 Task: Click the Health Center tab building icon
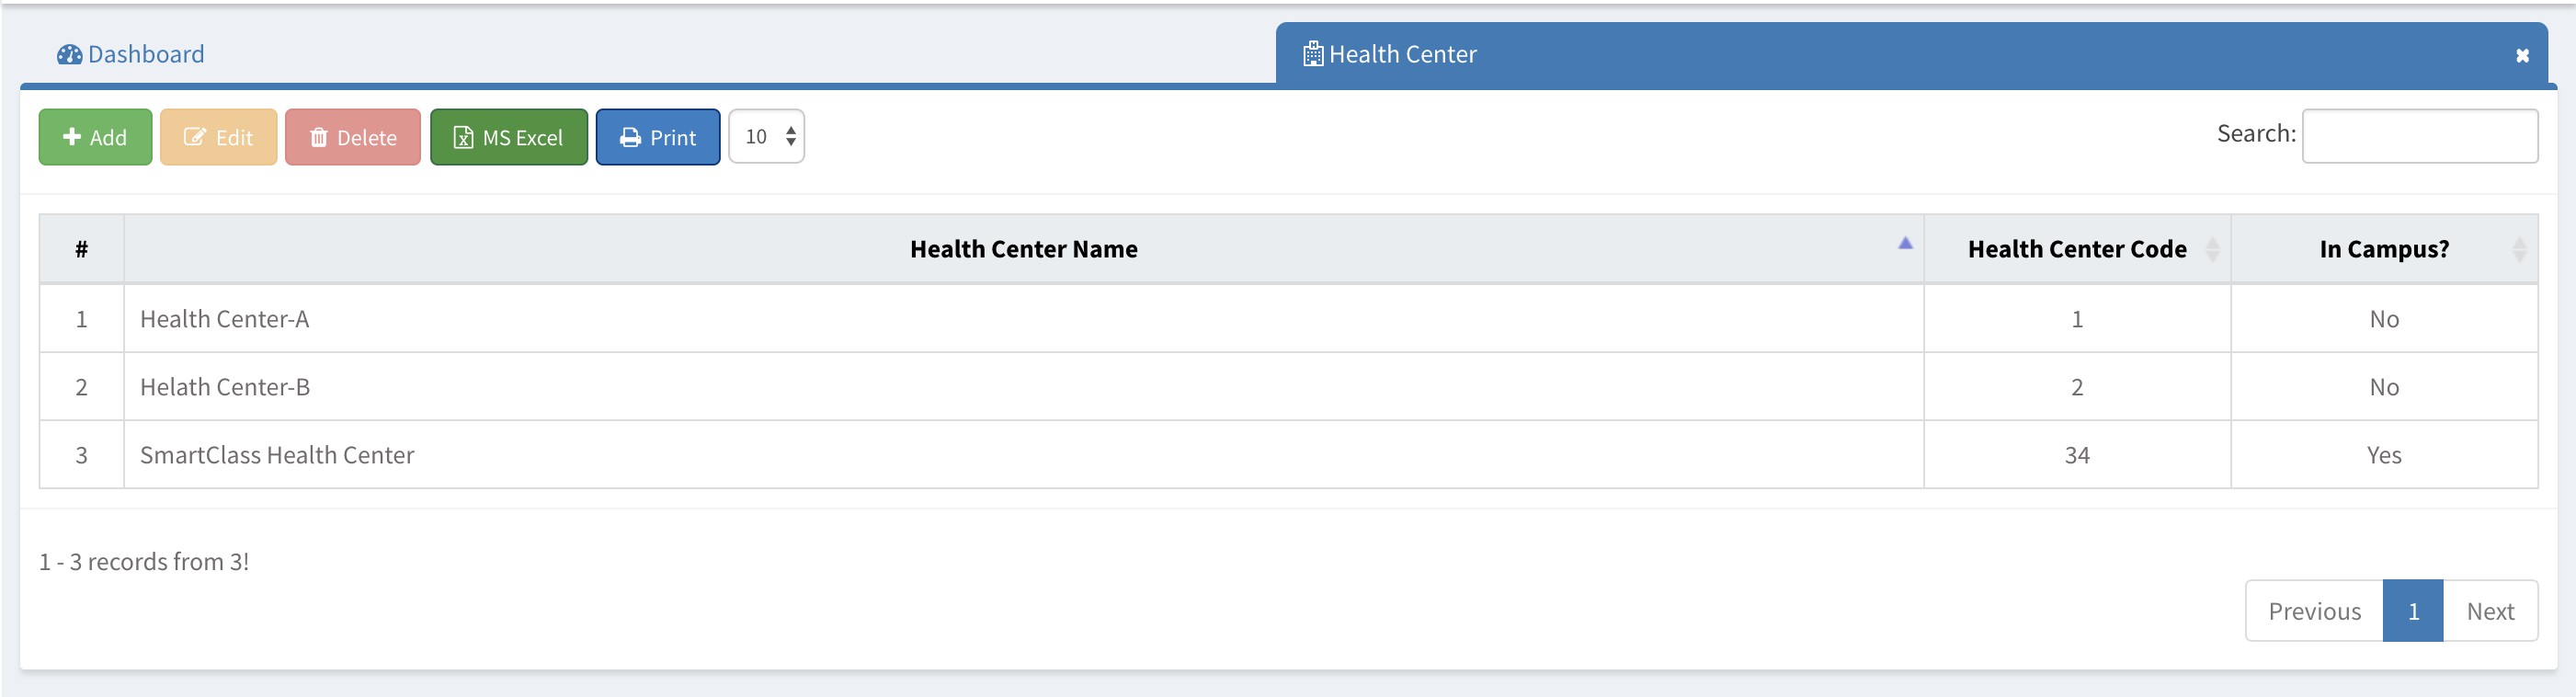click(x=1313, y=54)
